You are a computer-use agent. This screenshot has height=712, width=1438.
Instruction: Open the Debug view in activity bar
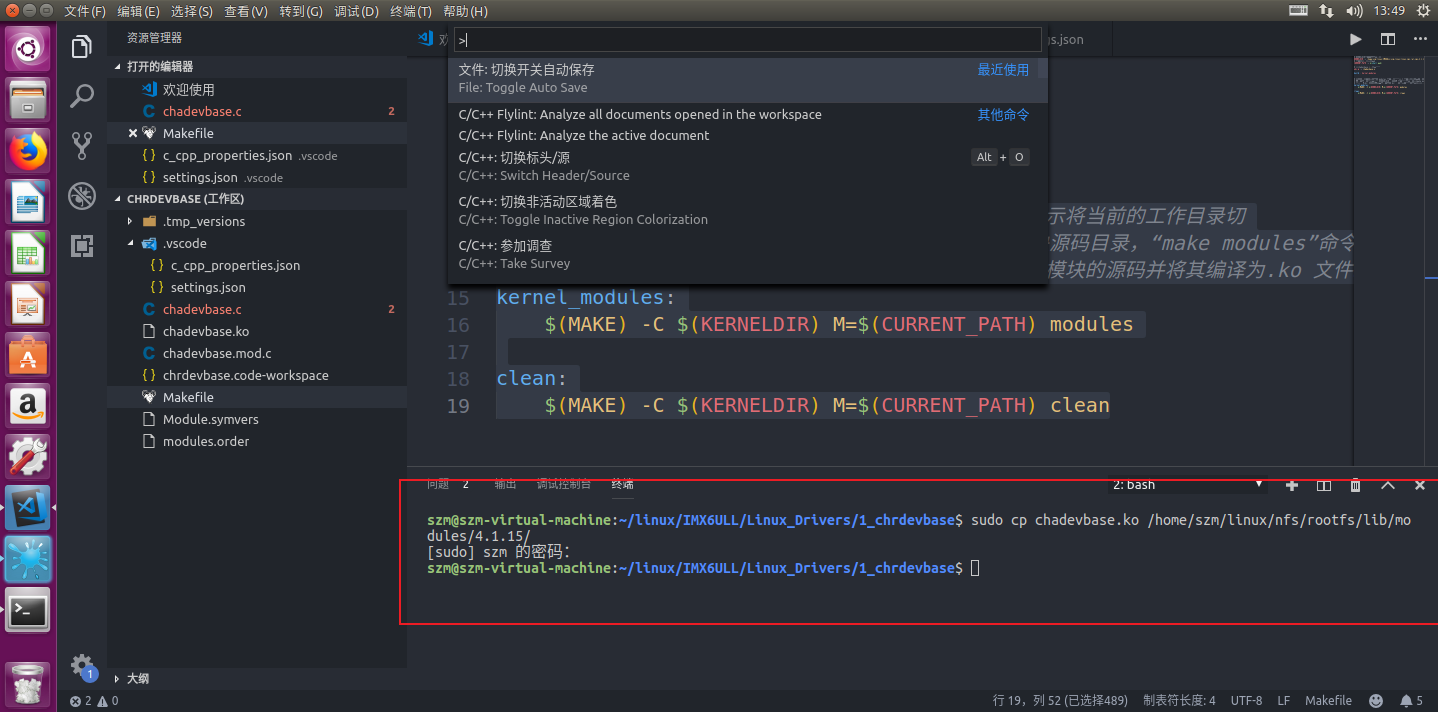point(82,196)
